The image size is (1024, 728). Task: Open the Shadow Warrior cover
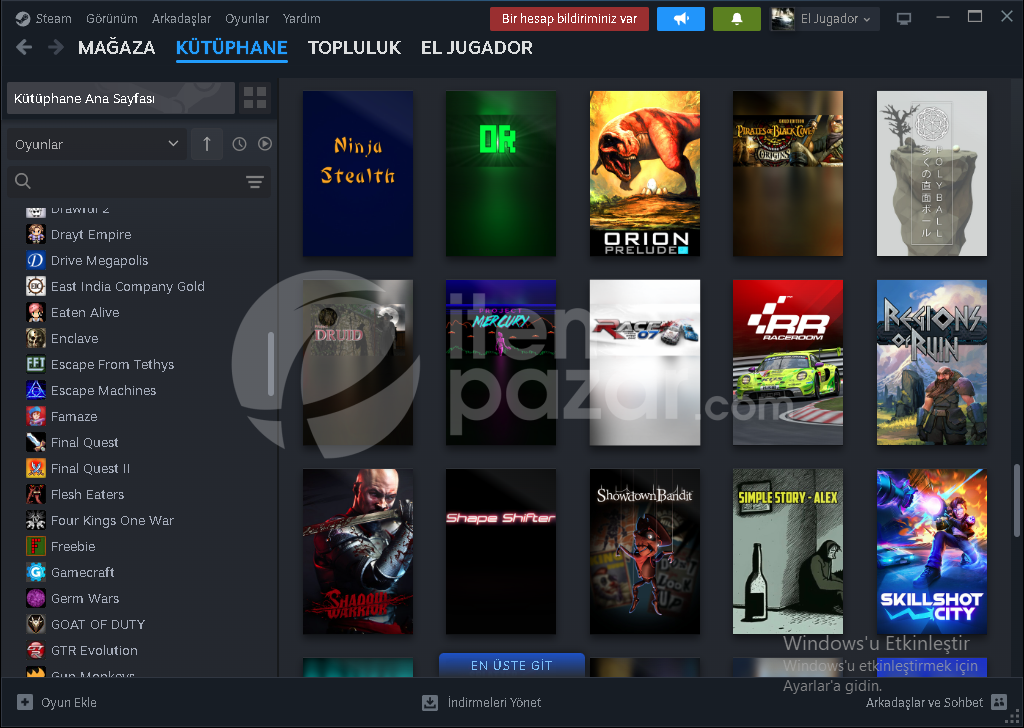(358, 552)
